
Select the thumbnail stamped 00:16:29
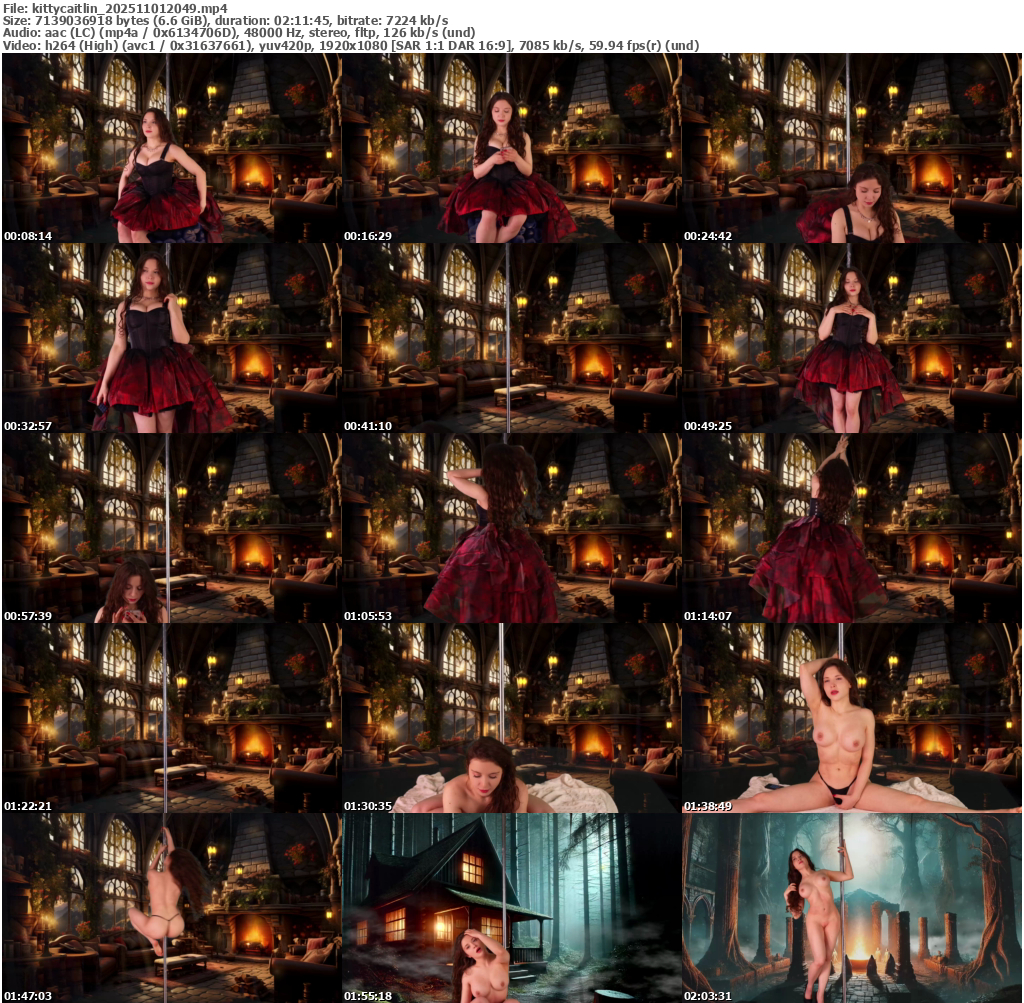[511, 148]
